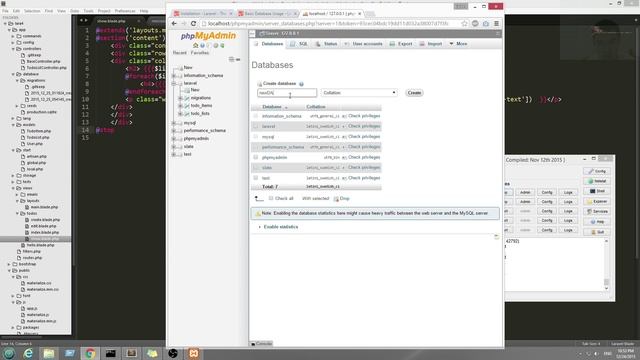Image resolution: width=640 pixels, height=360 pixels.
Task: Open the Recent list in navigation panel
Action: pyautogui.click(x=180, y=53)
